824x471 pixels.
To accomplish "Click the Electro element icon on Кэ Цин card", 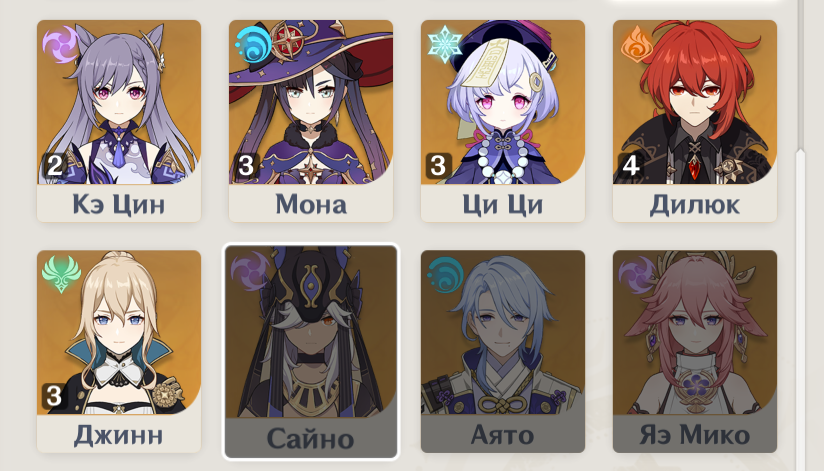I will (x=60, y=45).
